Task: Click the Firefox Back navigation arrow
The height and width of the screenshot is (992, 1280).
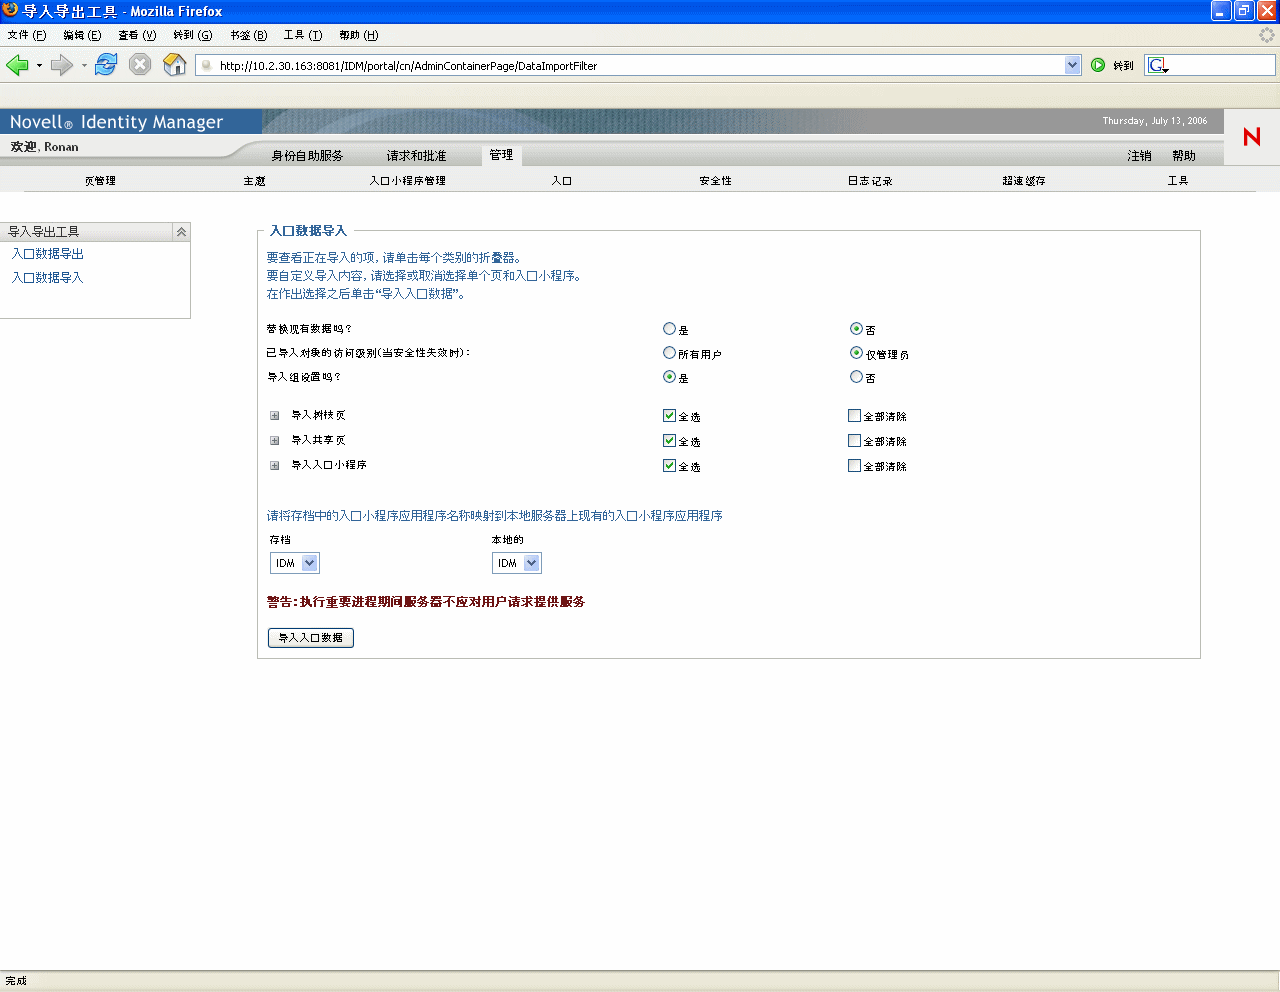Action: click(x=20, y=64)
